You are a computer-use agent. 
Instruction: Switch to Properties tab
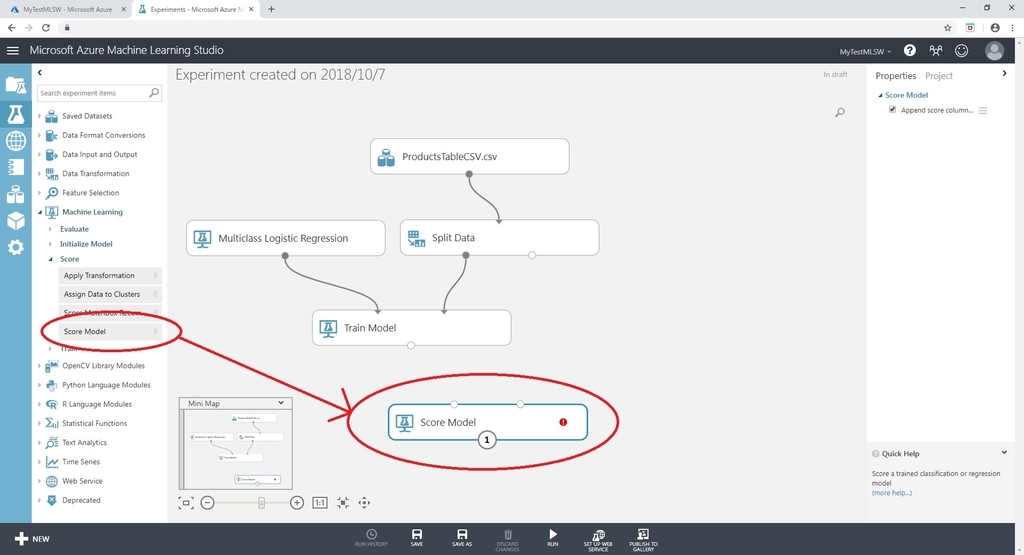(895, 76)
